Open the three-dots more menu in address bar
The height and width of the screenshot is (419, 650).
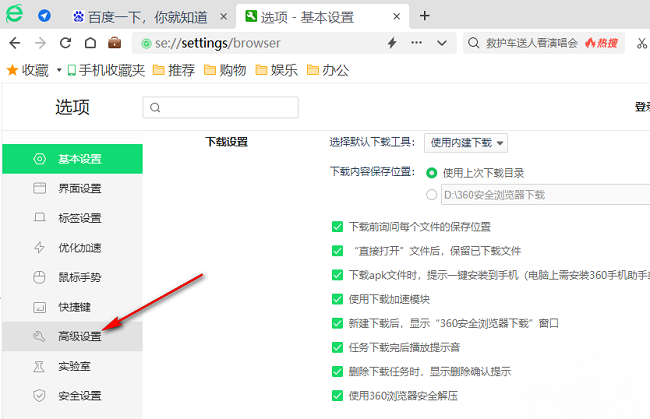click(416, 43)
